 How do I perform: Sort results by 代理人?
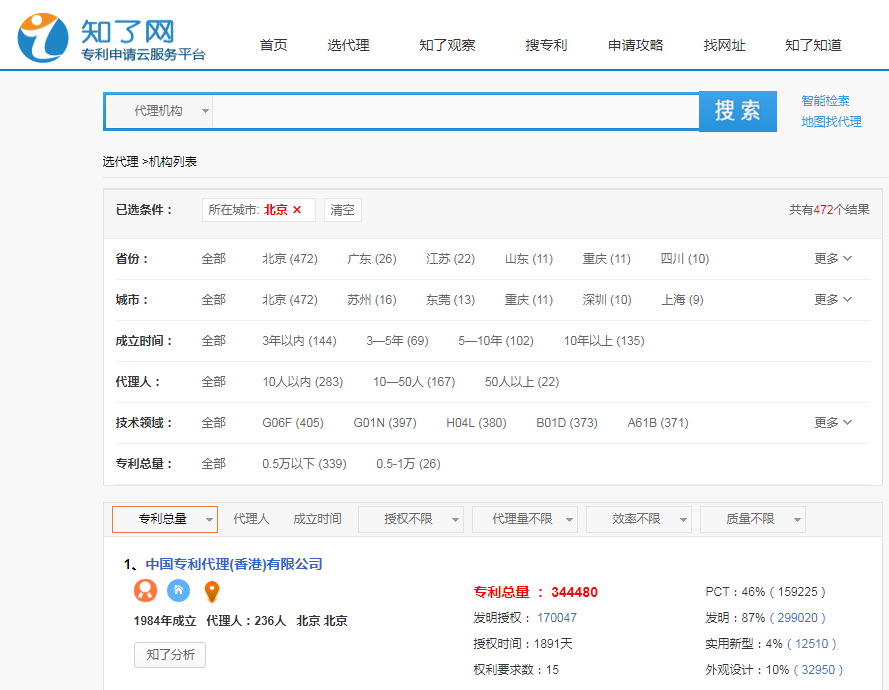point(251,519)
